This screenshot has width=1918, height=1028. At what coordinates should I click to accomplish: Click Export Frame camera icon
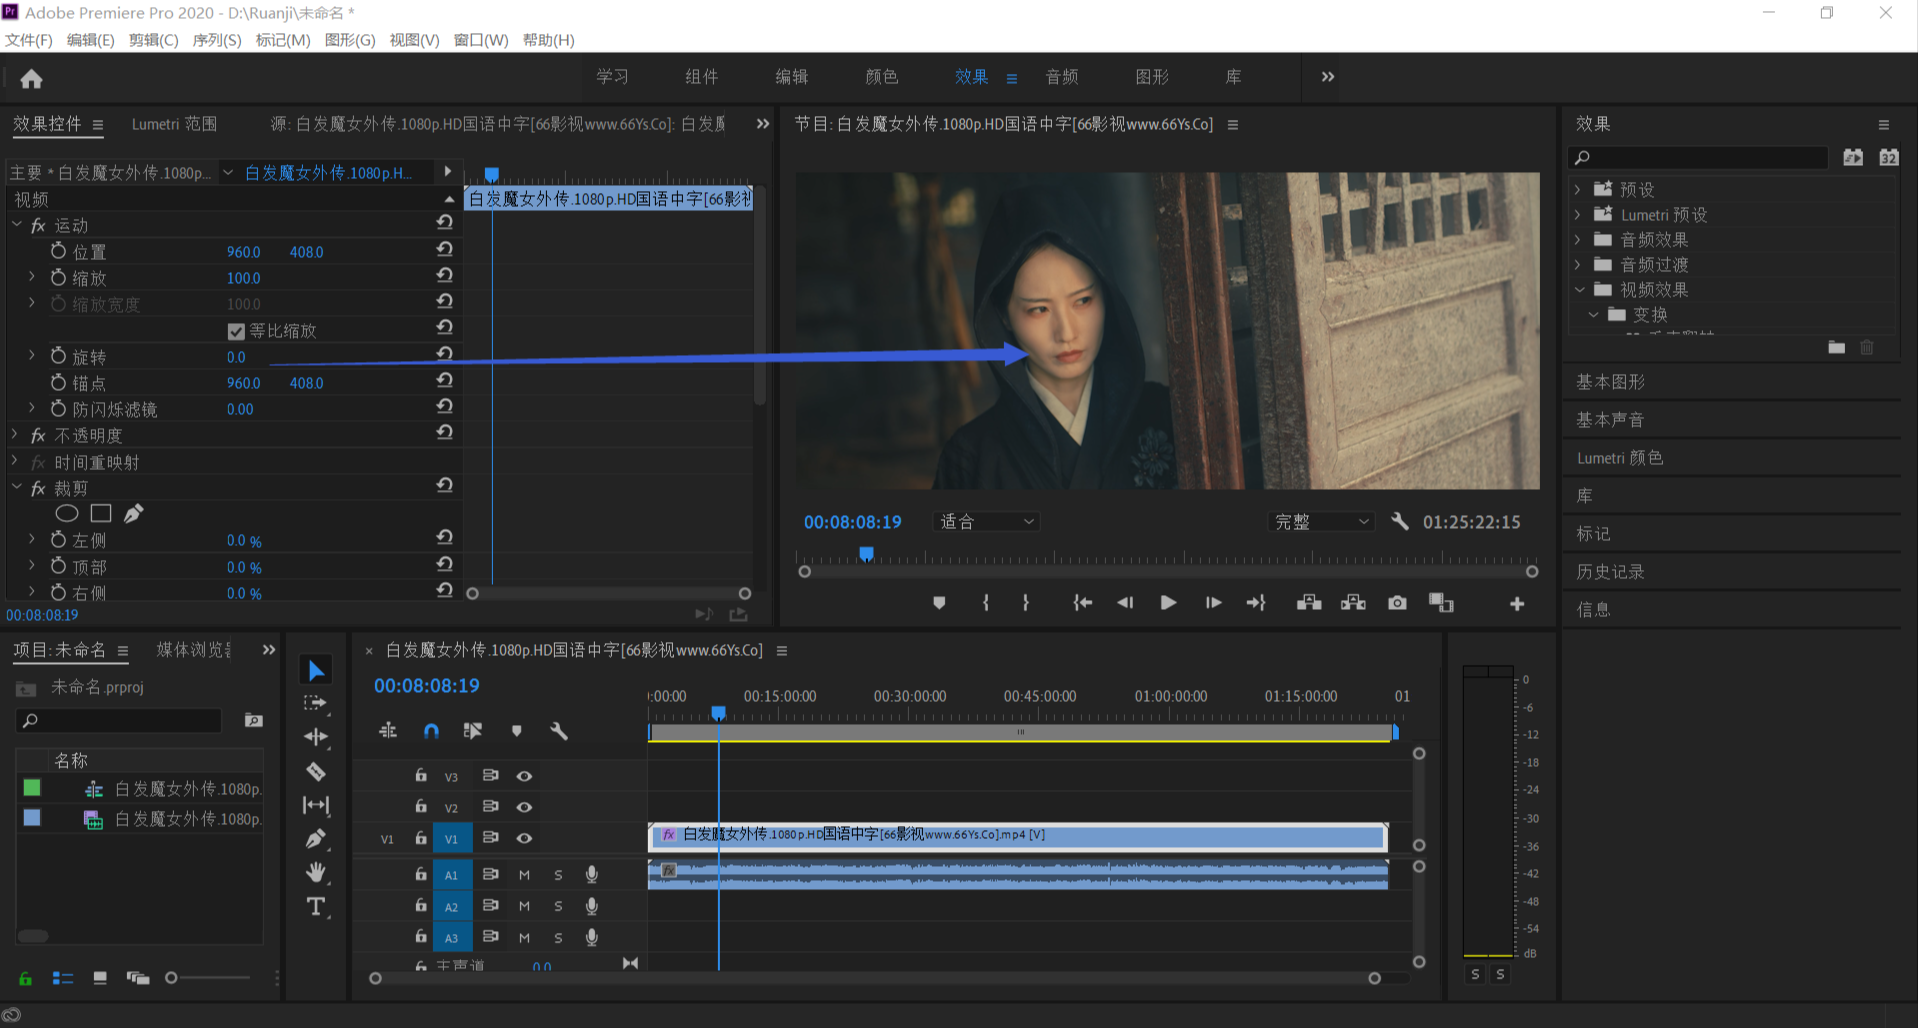[1397, 603]
